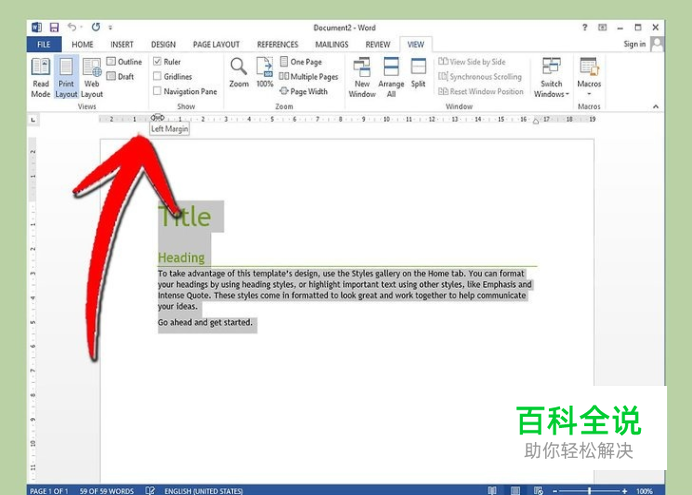Open Switch Windows dropdown
This screenshot has height=495, width=692.
pos(551,78)
